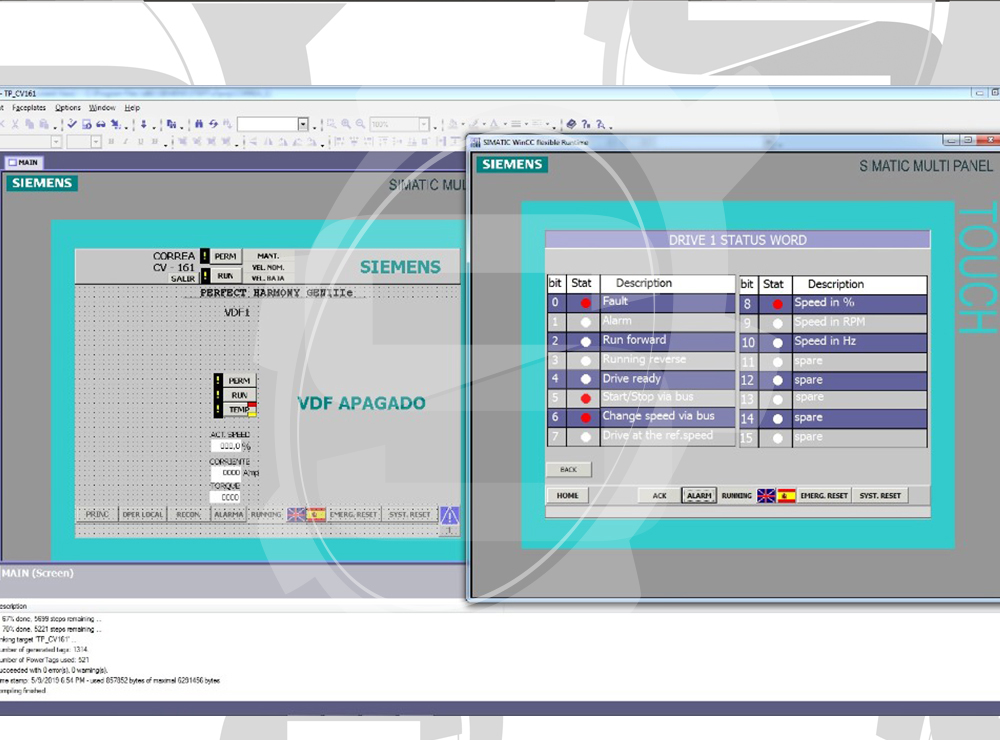Click the Drive ready status indicator
The width and height of the screenshot is (1000, 740).
tap(586, 380)
